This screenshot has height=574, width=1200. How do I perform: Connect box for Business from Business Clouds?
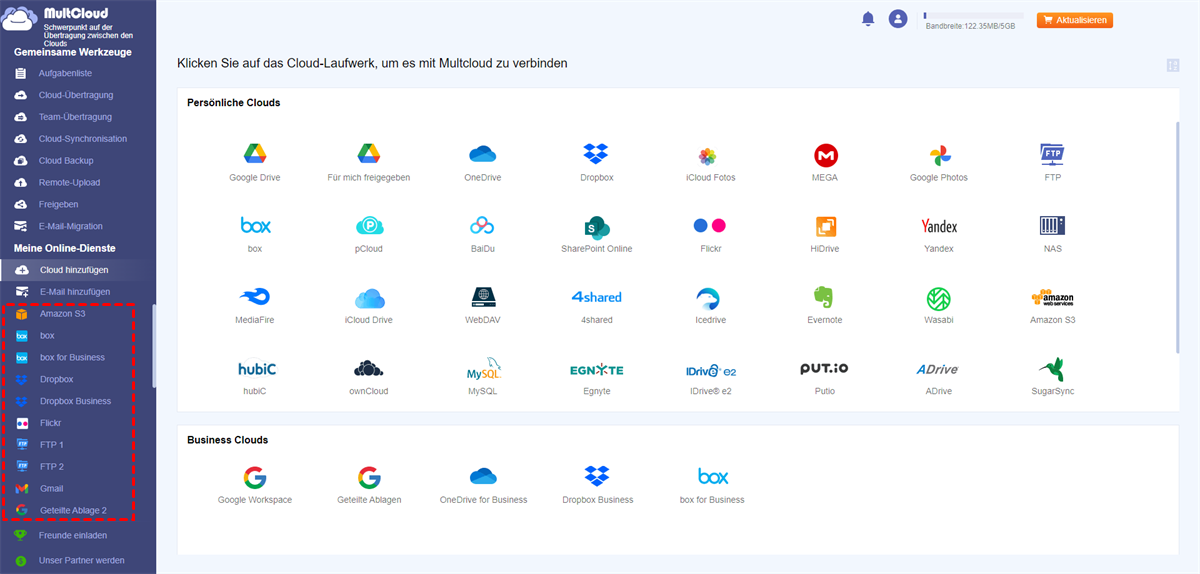coord(711,486)
